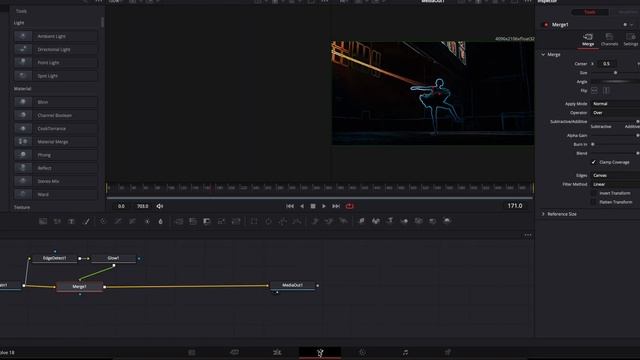The width and height of the screenshot is (640, 360).
Task: Add Directional Light tool from the list
Action: 56,49
